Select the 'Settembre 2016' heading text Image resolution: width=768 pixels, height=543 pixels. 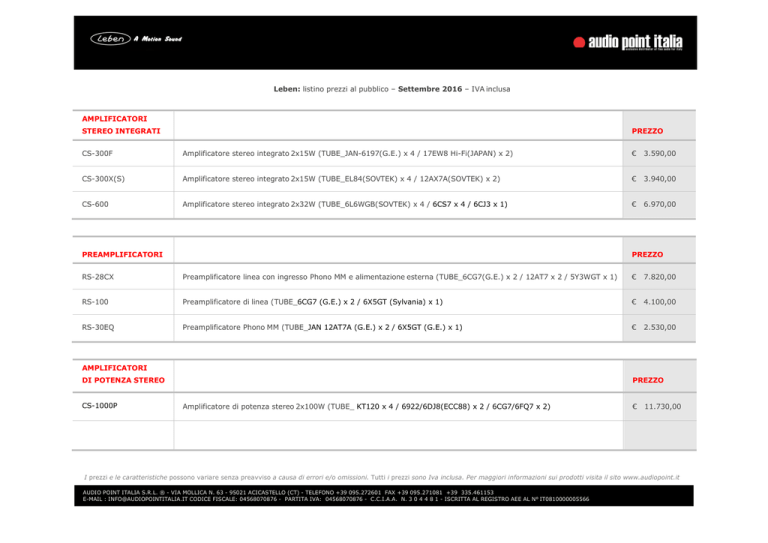[430, 89]
